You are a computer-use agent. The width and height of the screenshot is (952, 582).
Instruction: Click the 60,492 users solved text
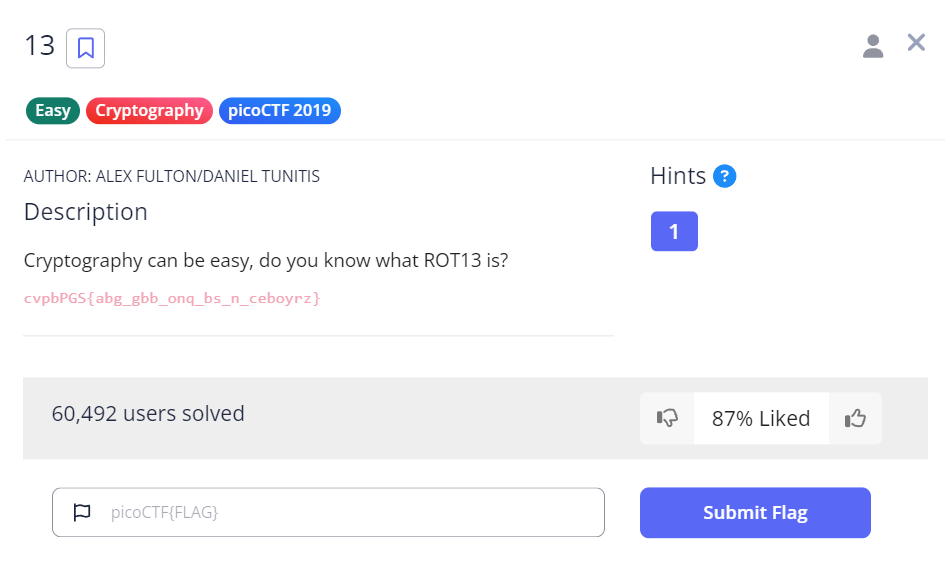tap(148, 413)
